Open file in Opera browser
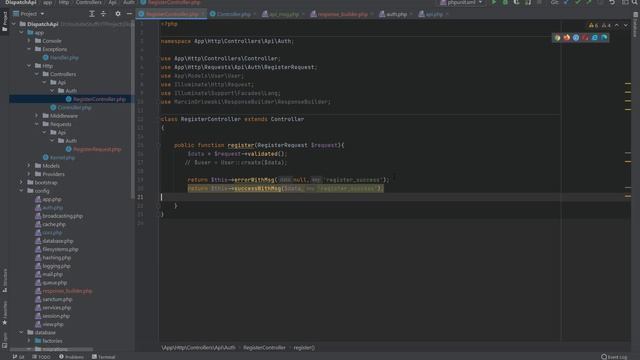This screenshot has height=360, width=640. pos(585,38)
